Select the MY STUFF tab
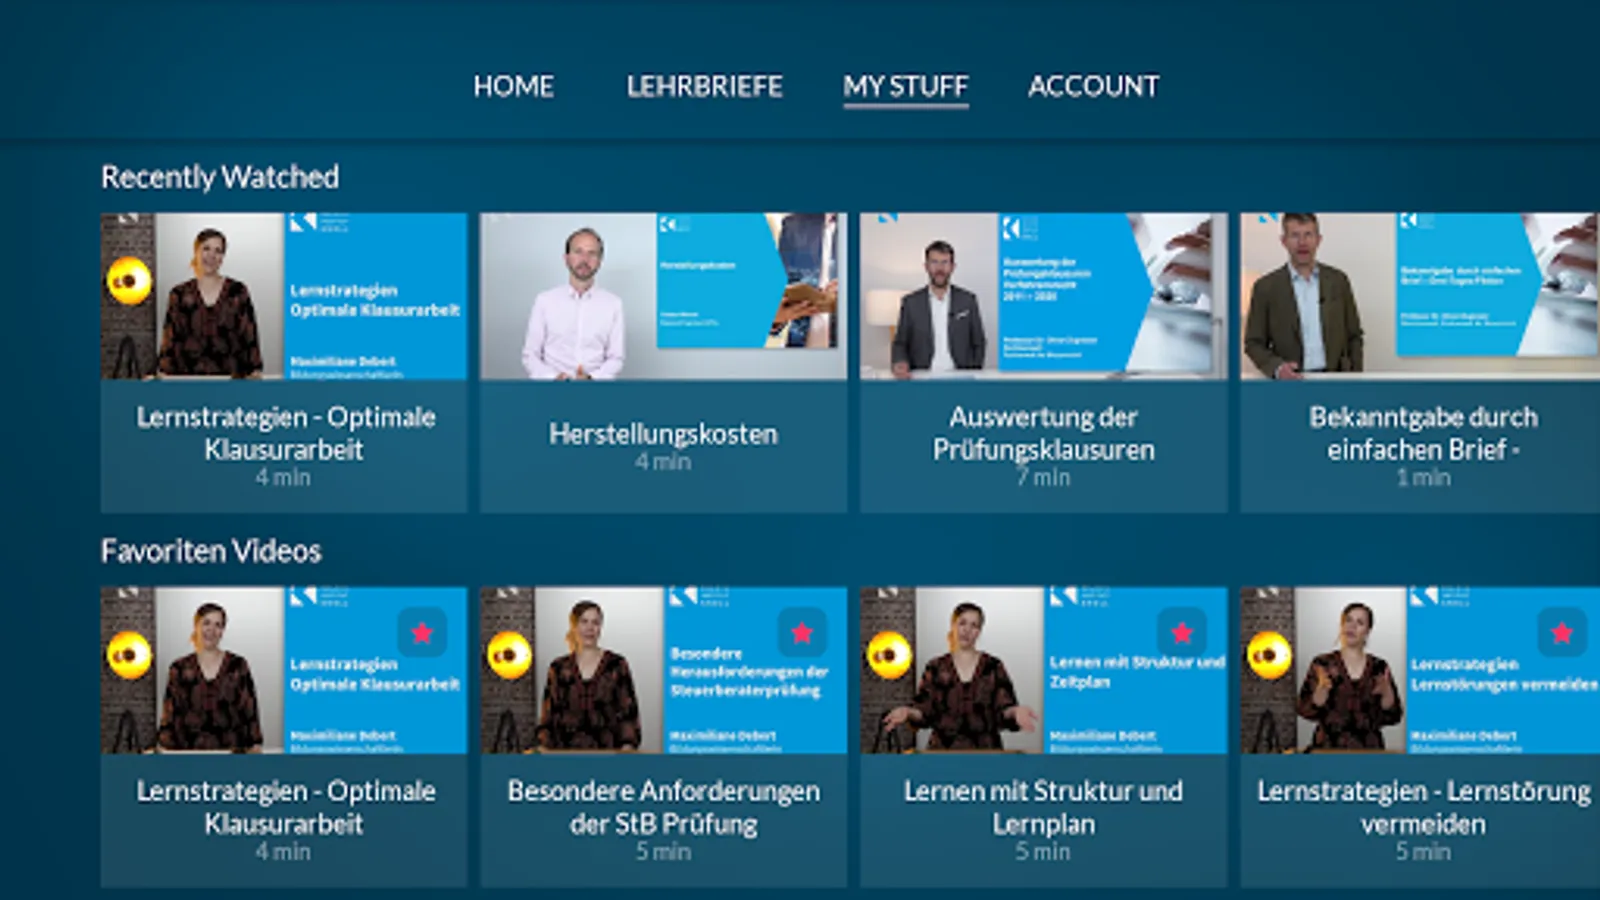 906,86
